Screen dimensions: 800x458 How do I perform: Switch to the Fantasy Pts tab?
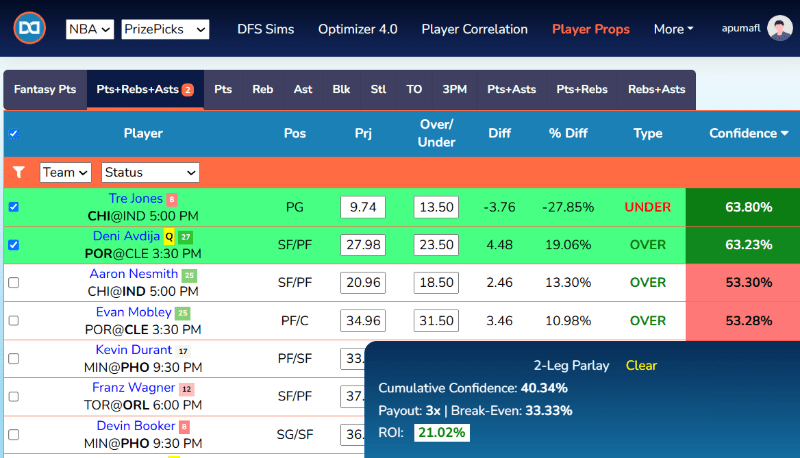[45, 89]
